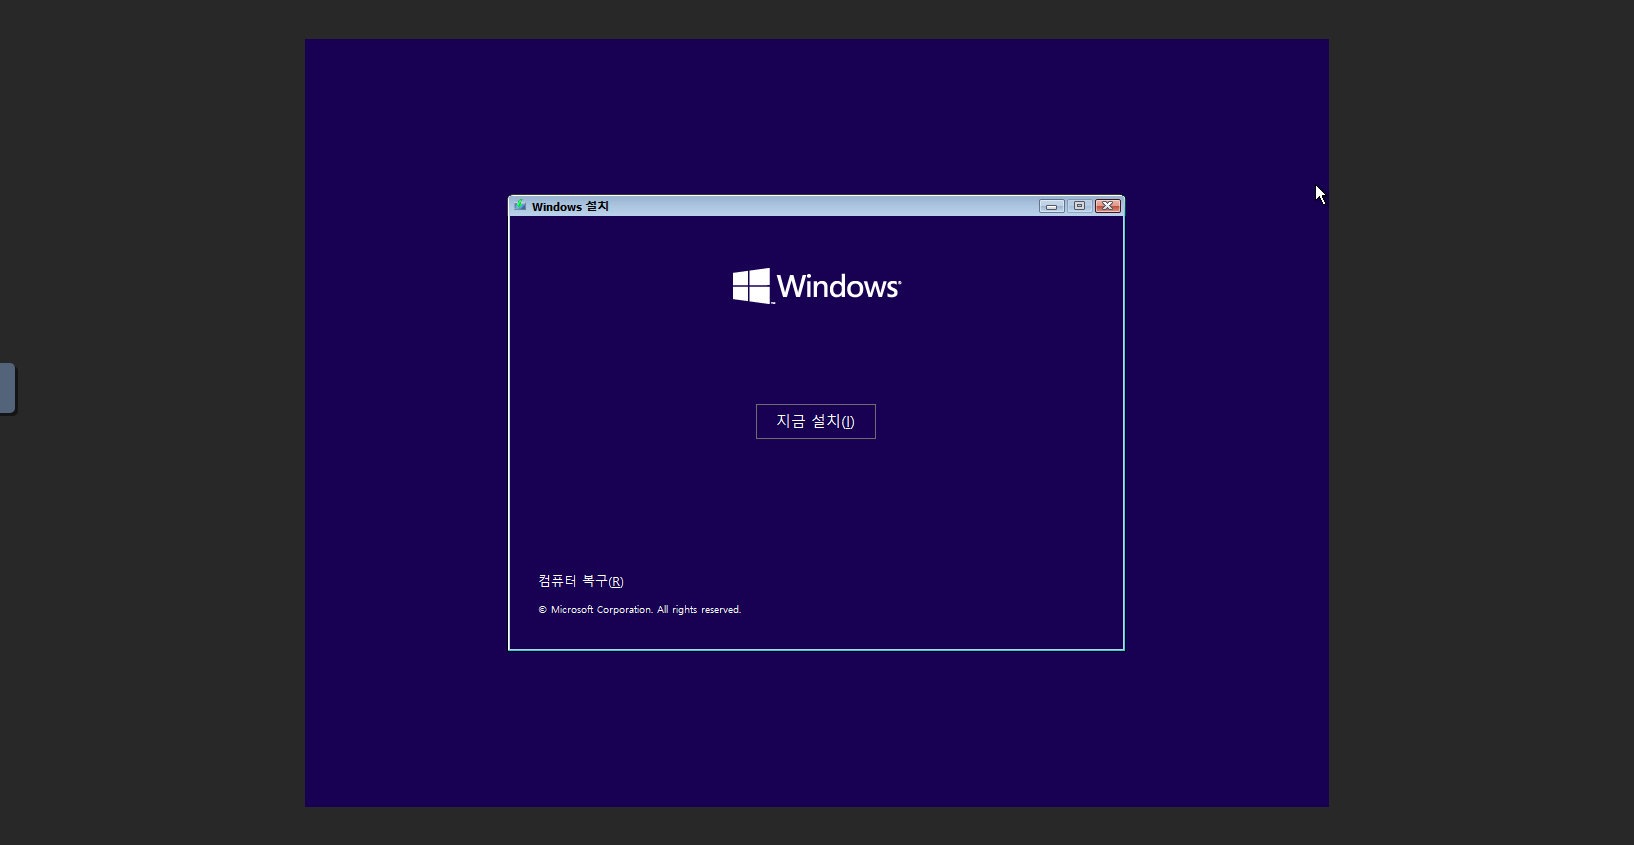Open the 컴퓨터 복구 (Repair computer) link
This screenshot has height=845, width=1634.
point(581,581)
